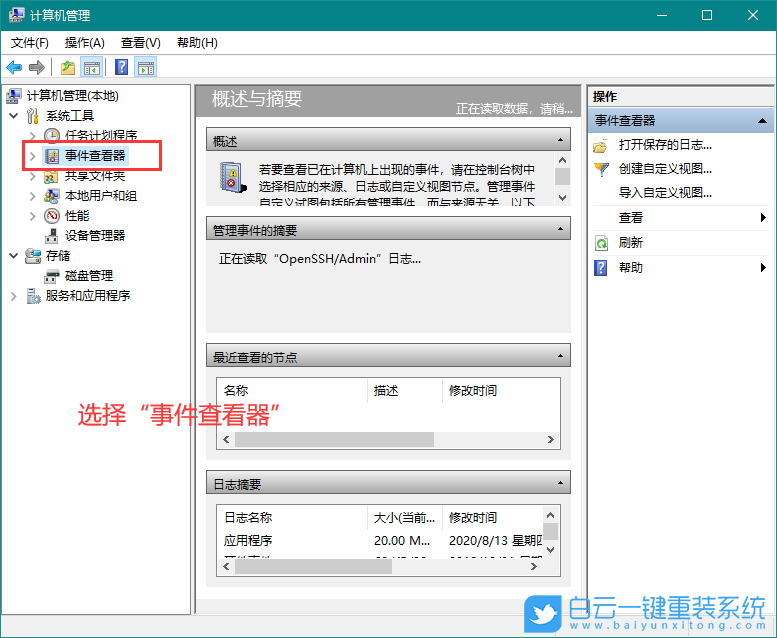Expand the 任务计划程序 node arrow
Image resolution: width=777 pixels, height=638 pixels.
[x=33, y=135]
